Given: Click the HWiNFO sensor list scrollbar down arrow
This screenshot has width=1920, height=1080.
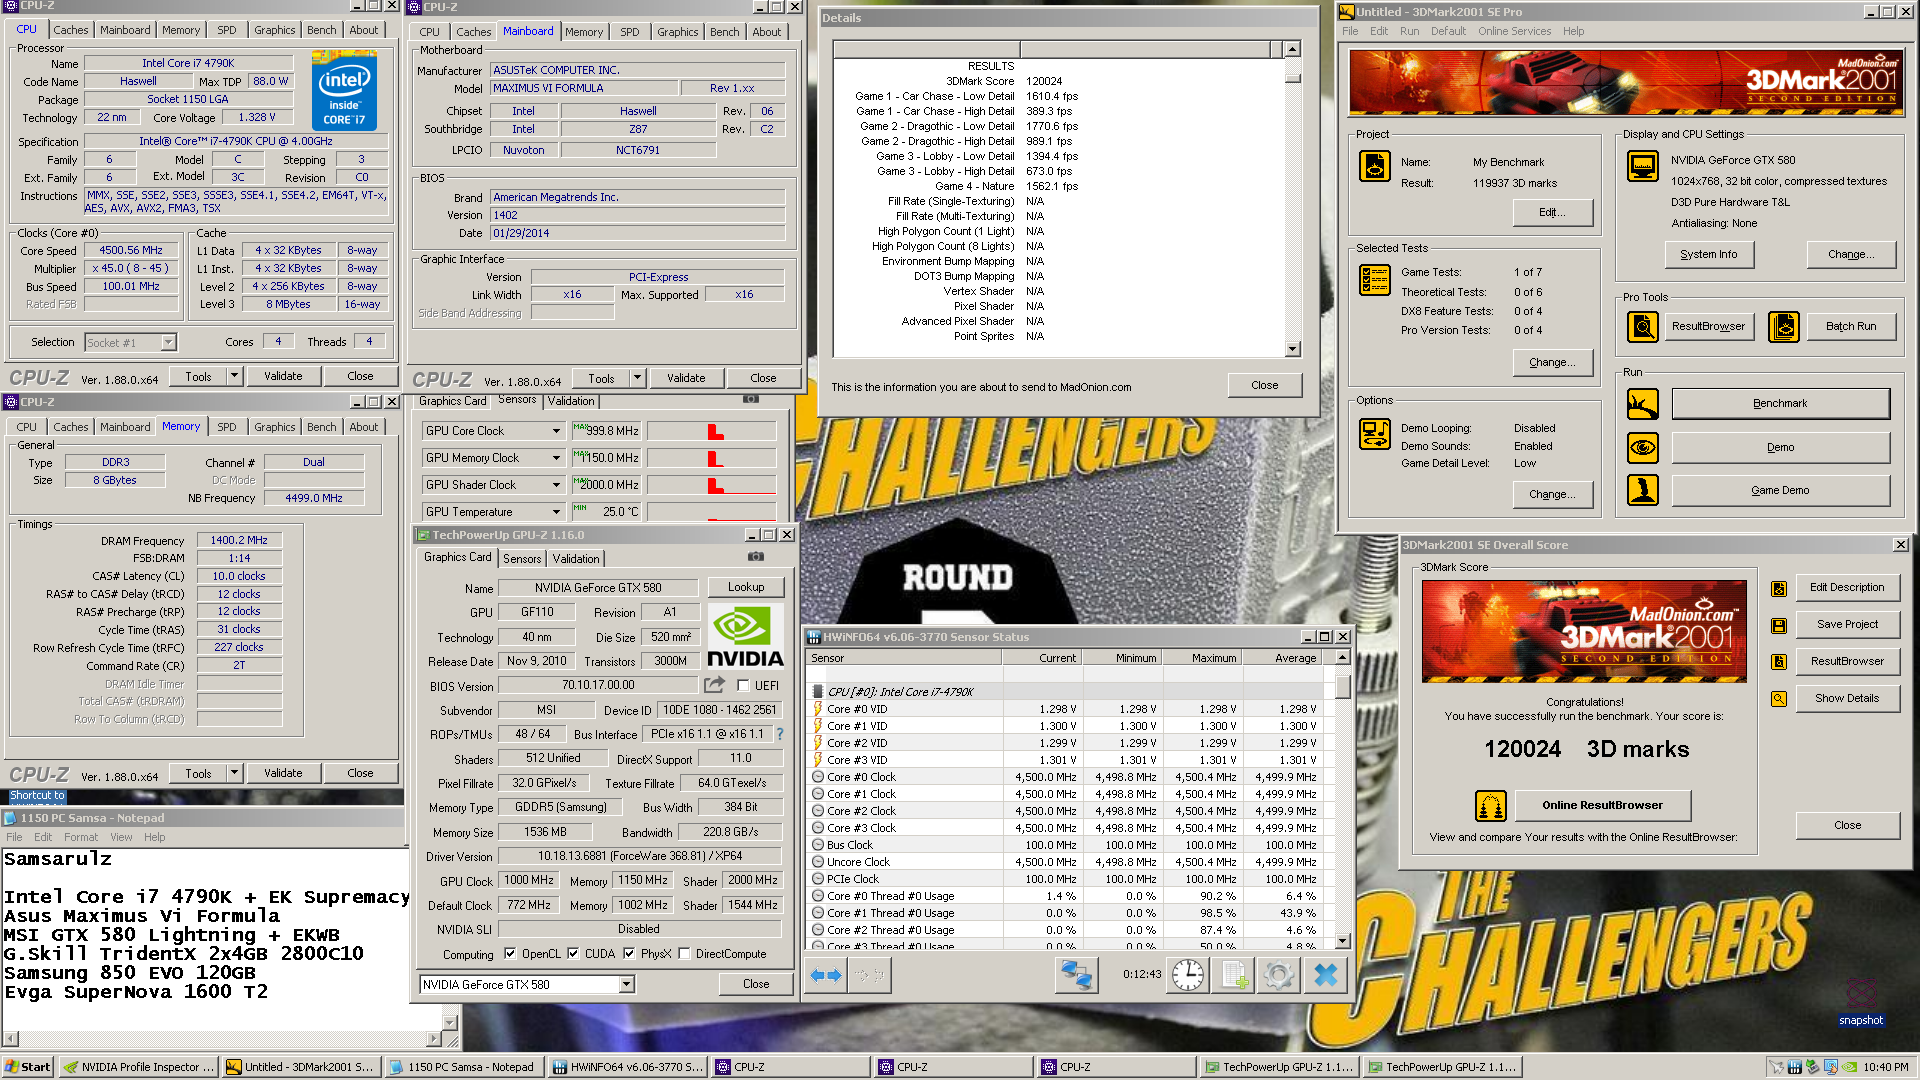Looking at the screenshot, I should tap(1342, 941).
